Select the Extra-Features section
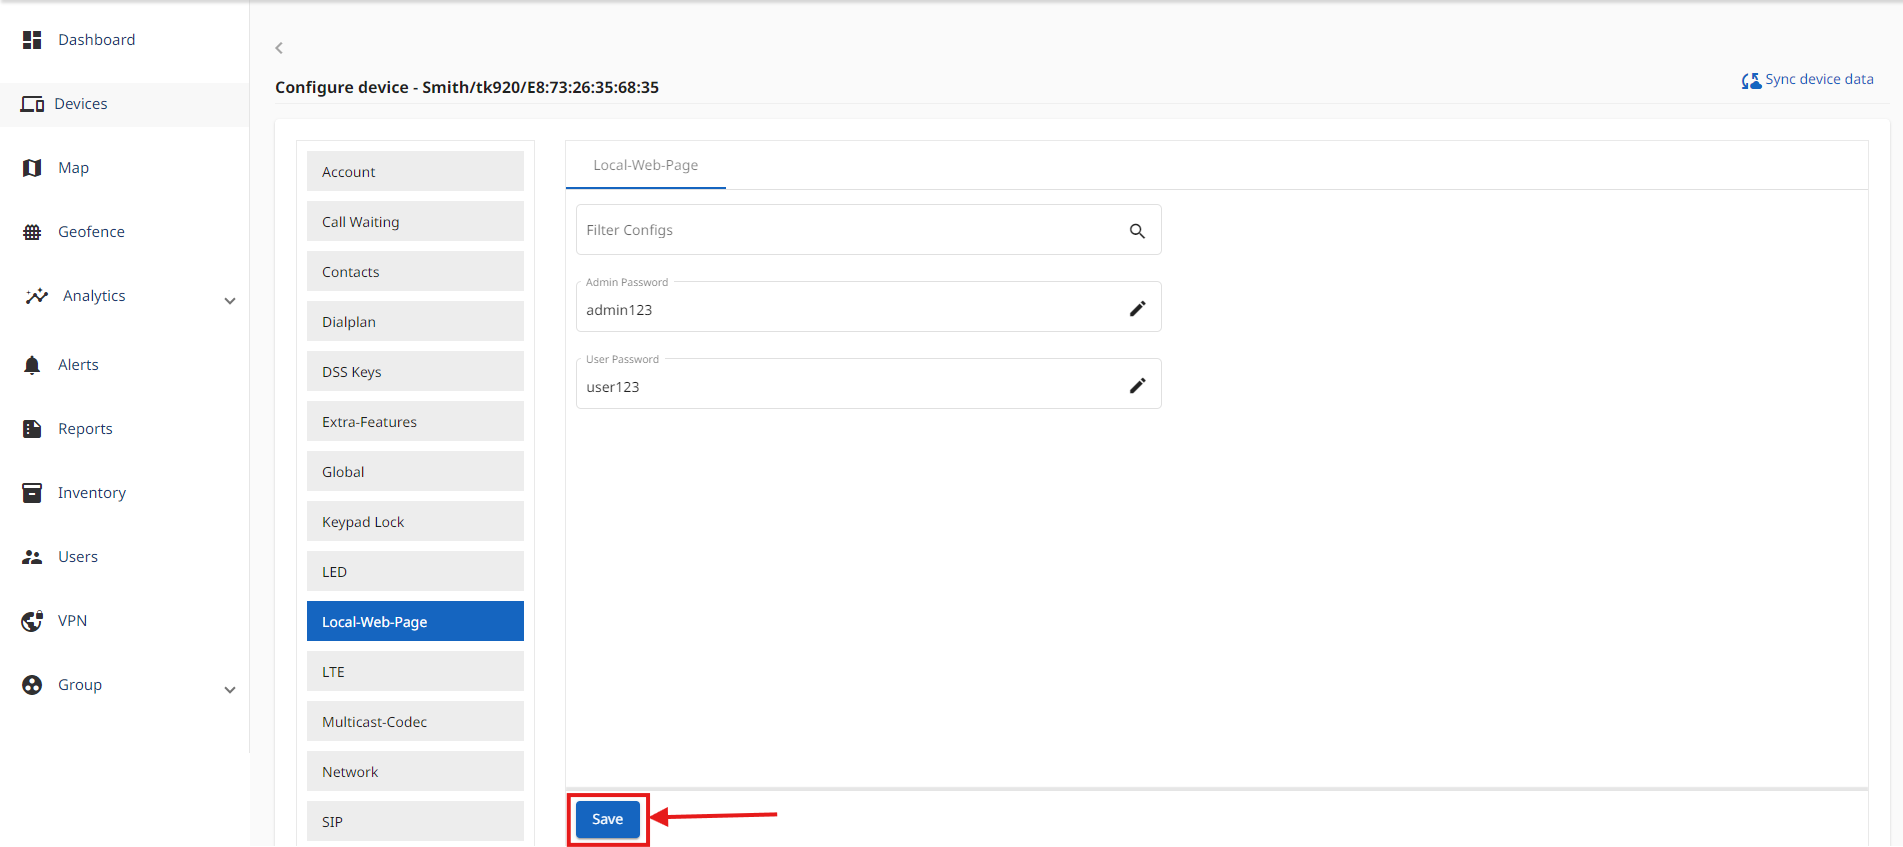This screenshot has width=1903, height=847. point(415,421)
